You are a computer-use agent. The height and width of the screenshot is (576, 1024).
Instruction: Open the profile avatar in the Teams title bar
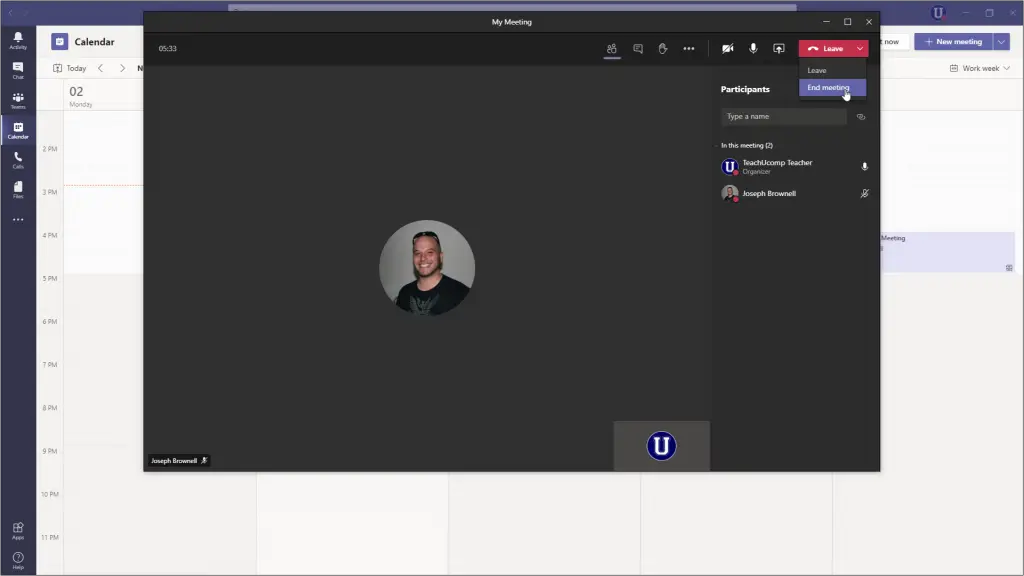pyautogui.click(x=938, y=12)
